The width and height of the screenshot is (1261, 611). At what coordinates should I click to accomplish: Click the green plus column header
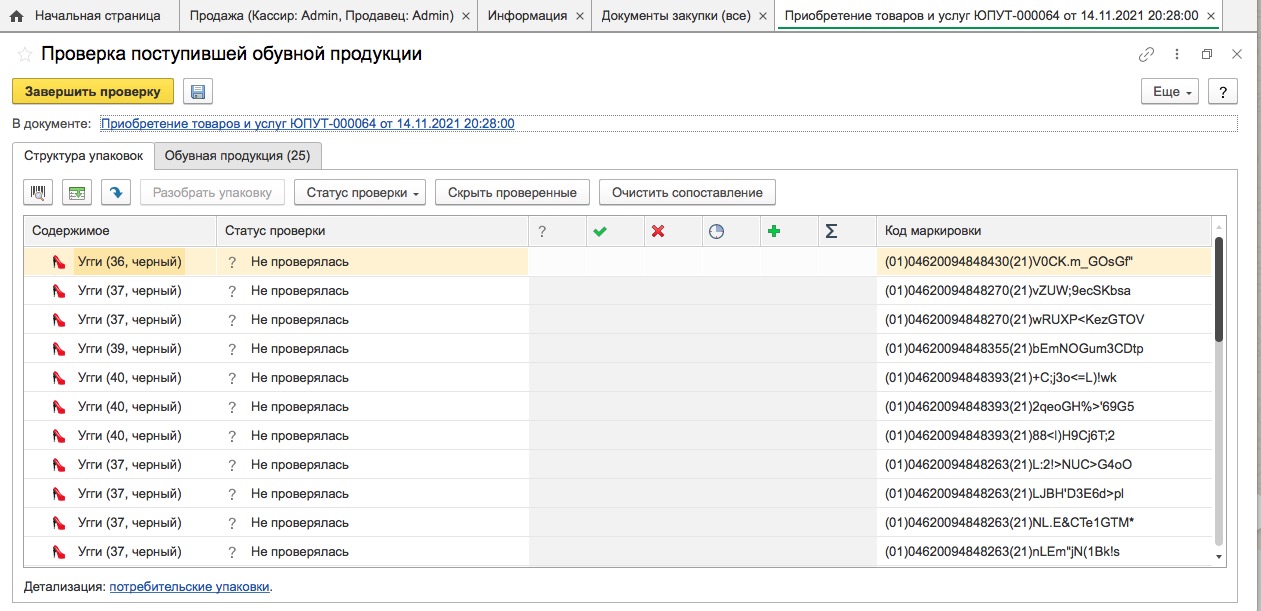pyautogui.click(x=774, y=231)
